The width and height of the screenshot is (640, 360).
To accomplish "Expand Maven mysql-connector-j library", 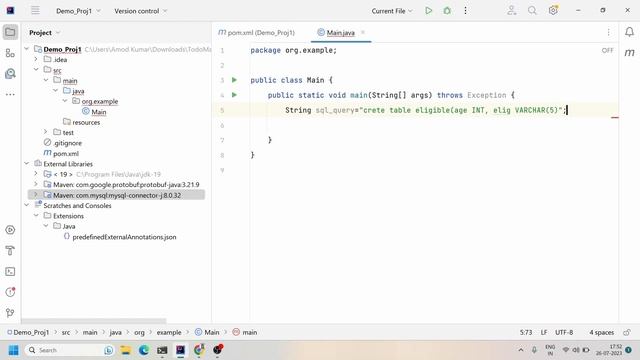I will [36, 195].
